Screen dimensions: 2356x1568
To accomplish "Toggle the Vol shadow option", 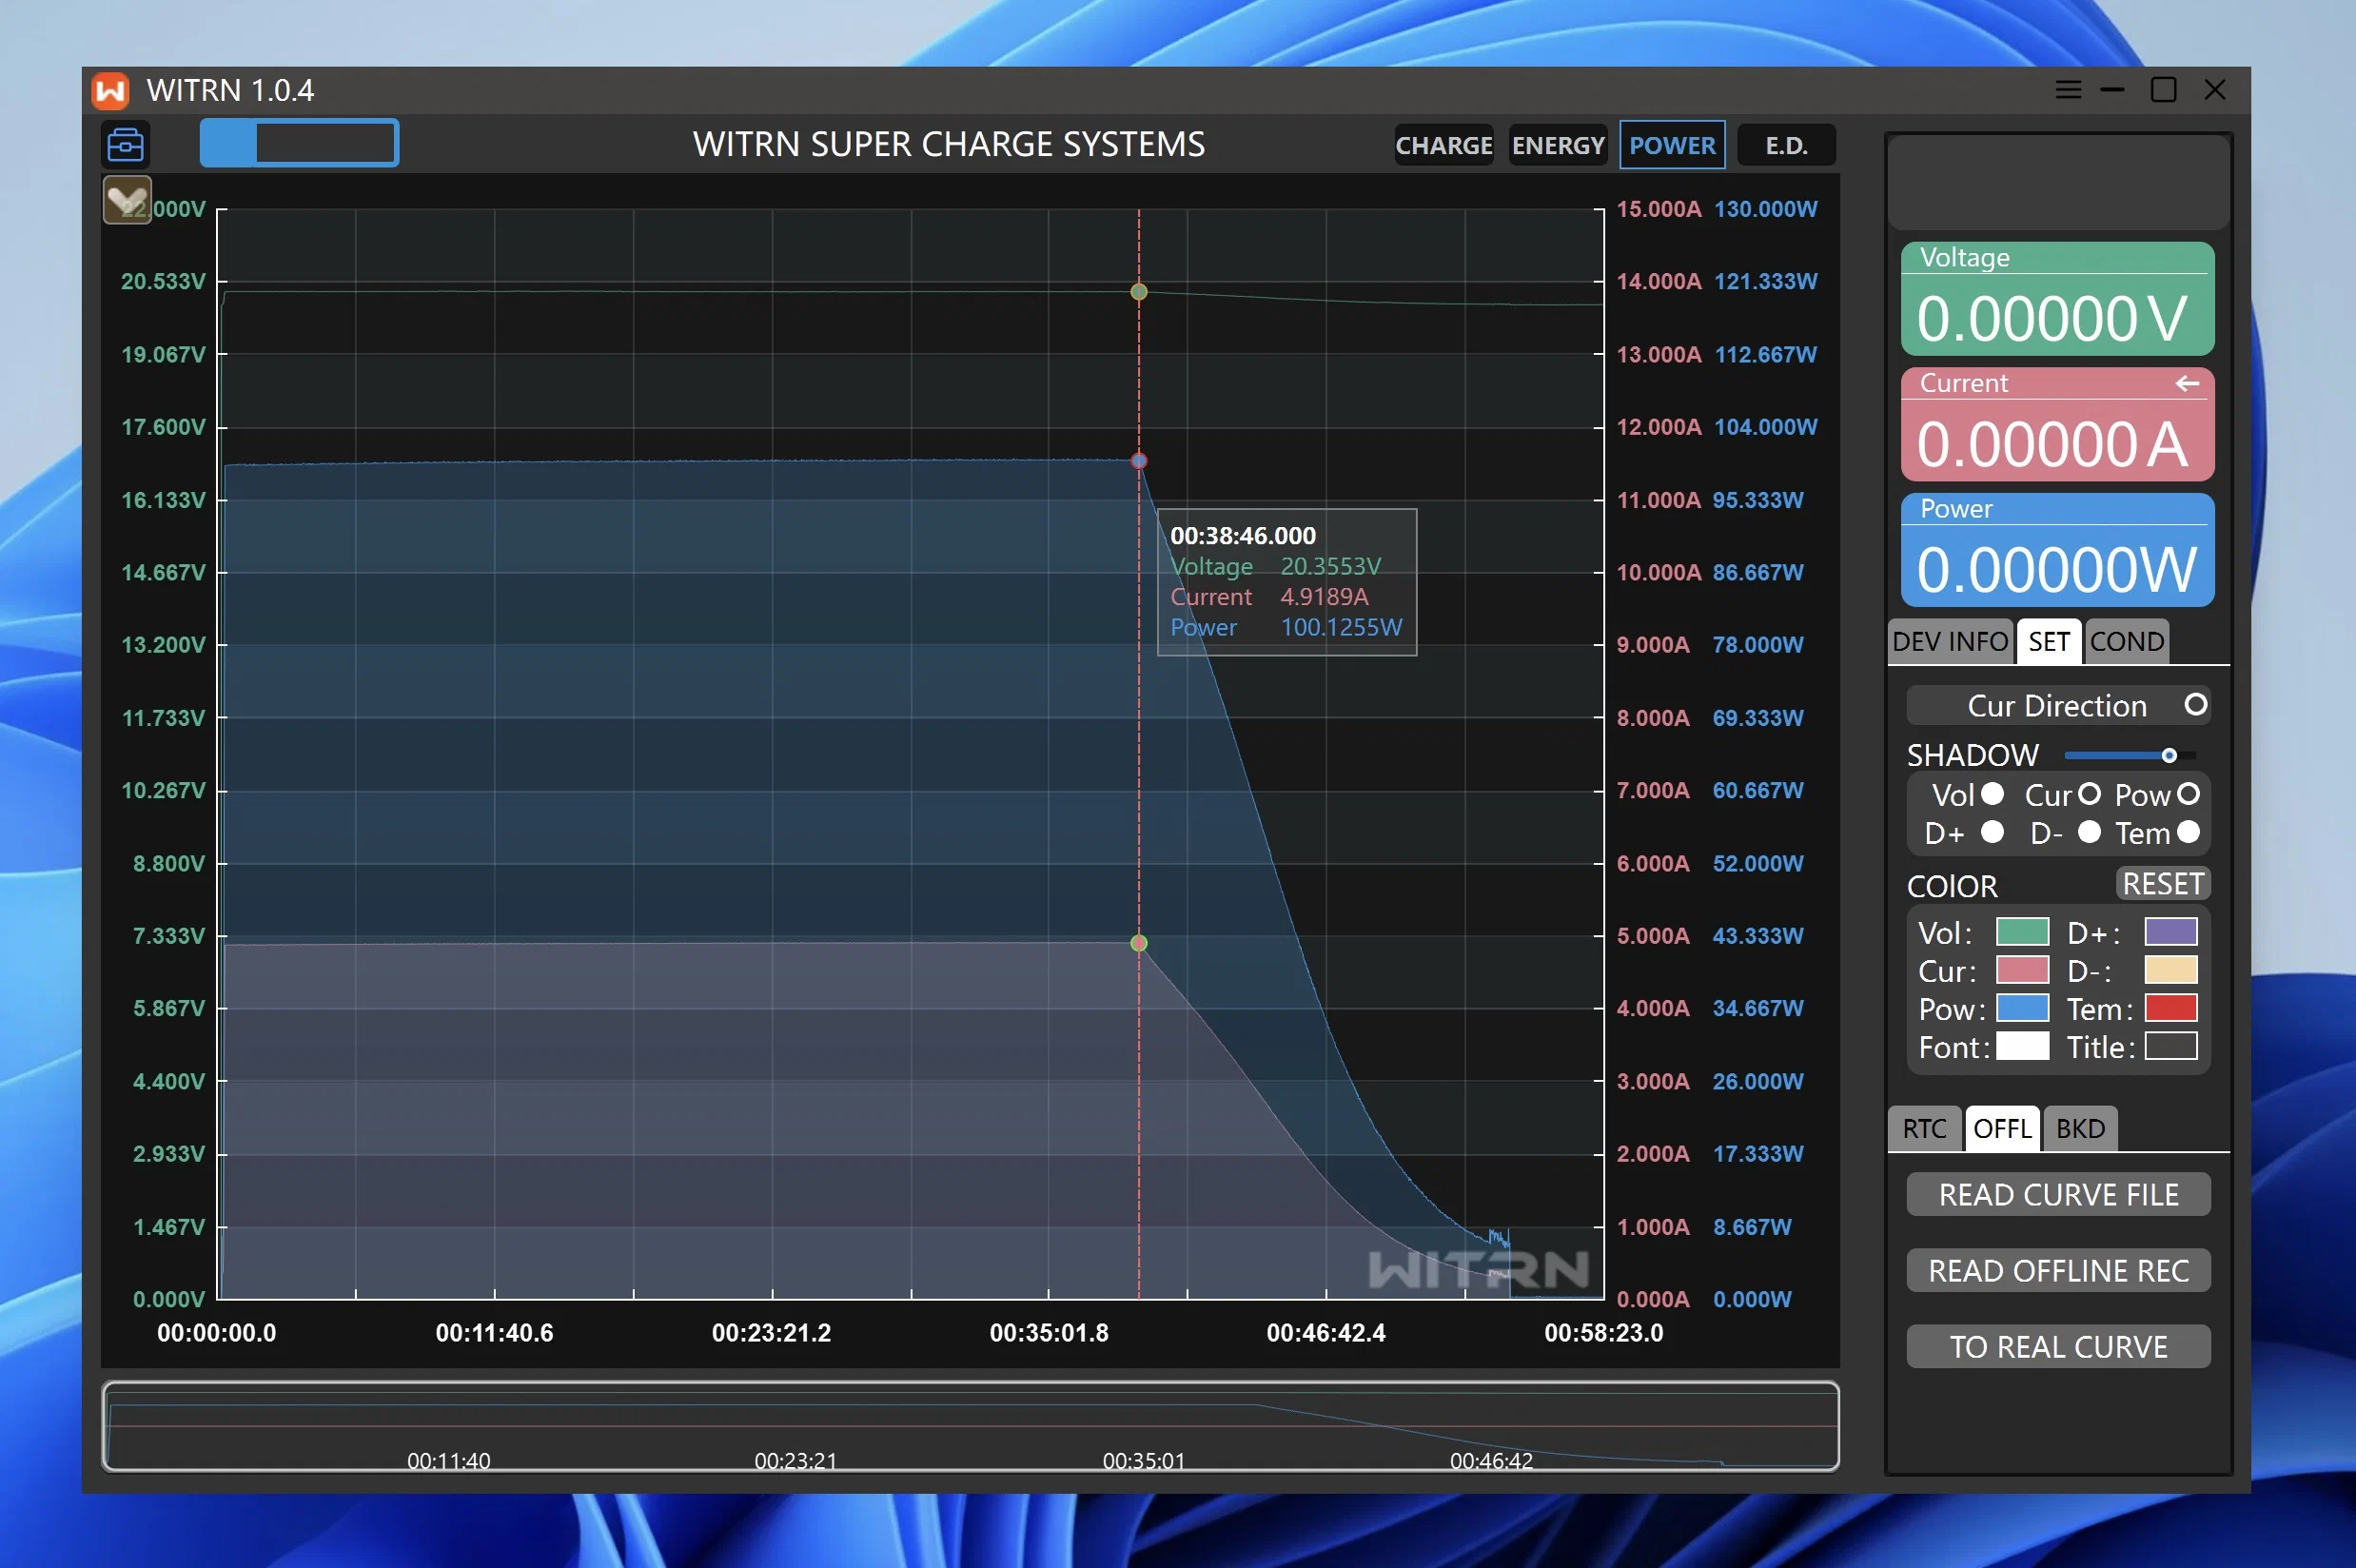I will [x=1992, y=794].
